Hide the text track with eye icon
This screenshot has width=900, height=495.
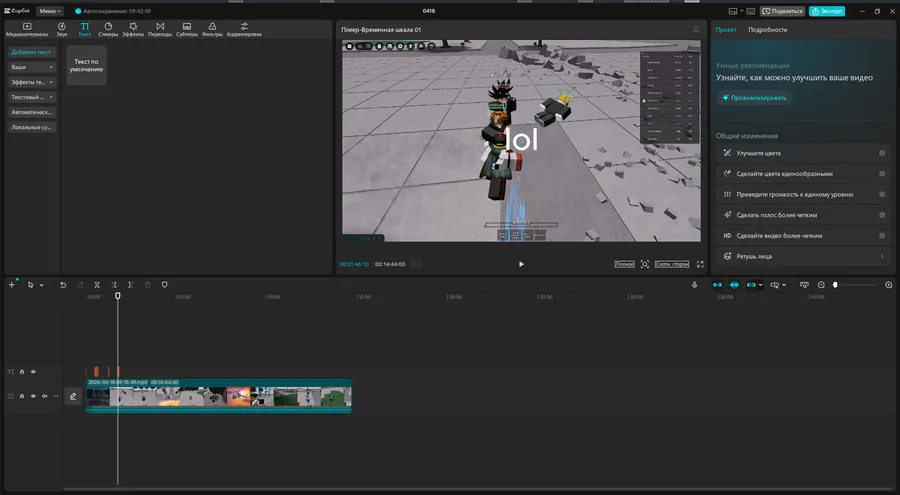pyautogui.click(x=33, y=372)
